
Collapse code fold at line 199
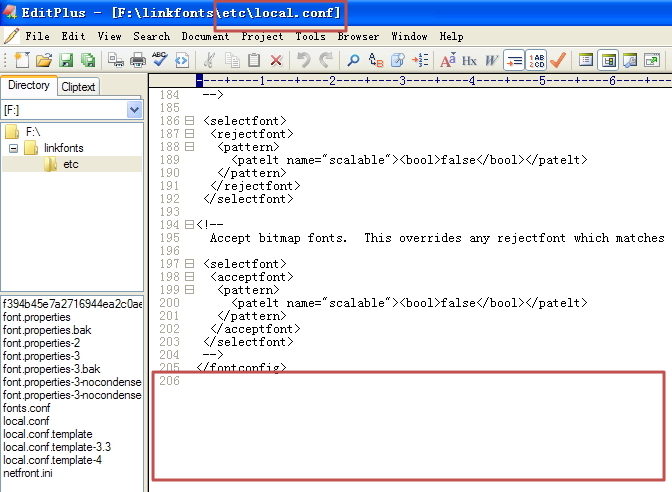[189, 290]
